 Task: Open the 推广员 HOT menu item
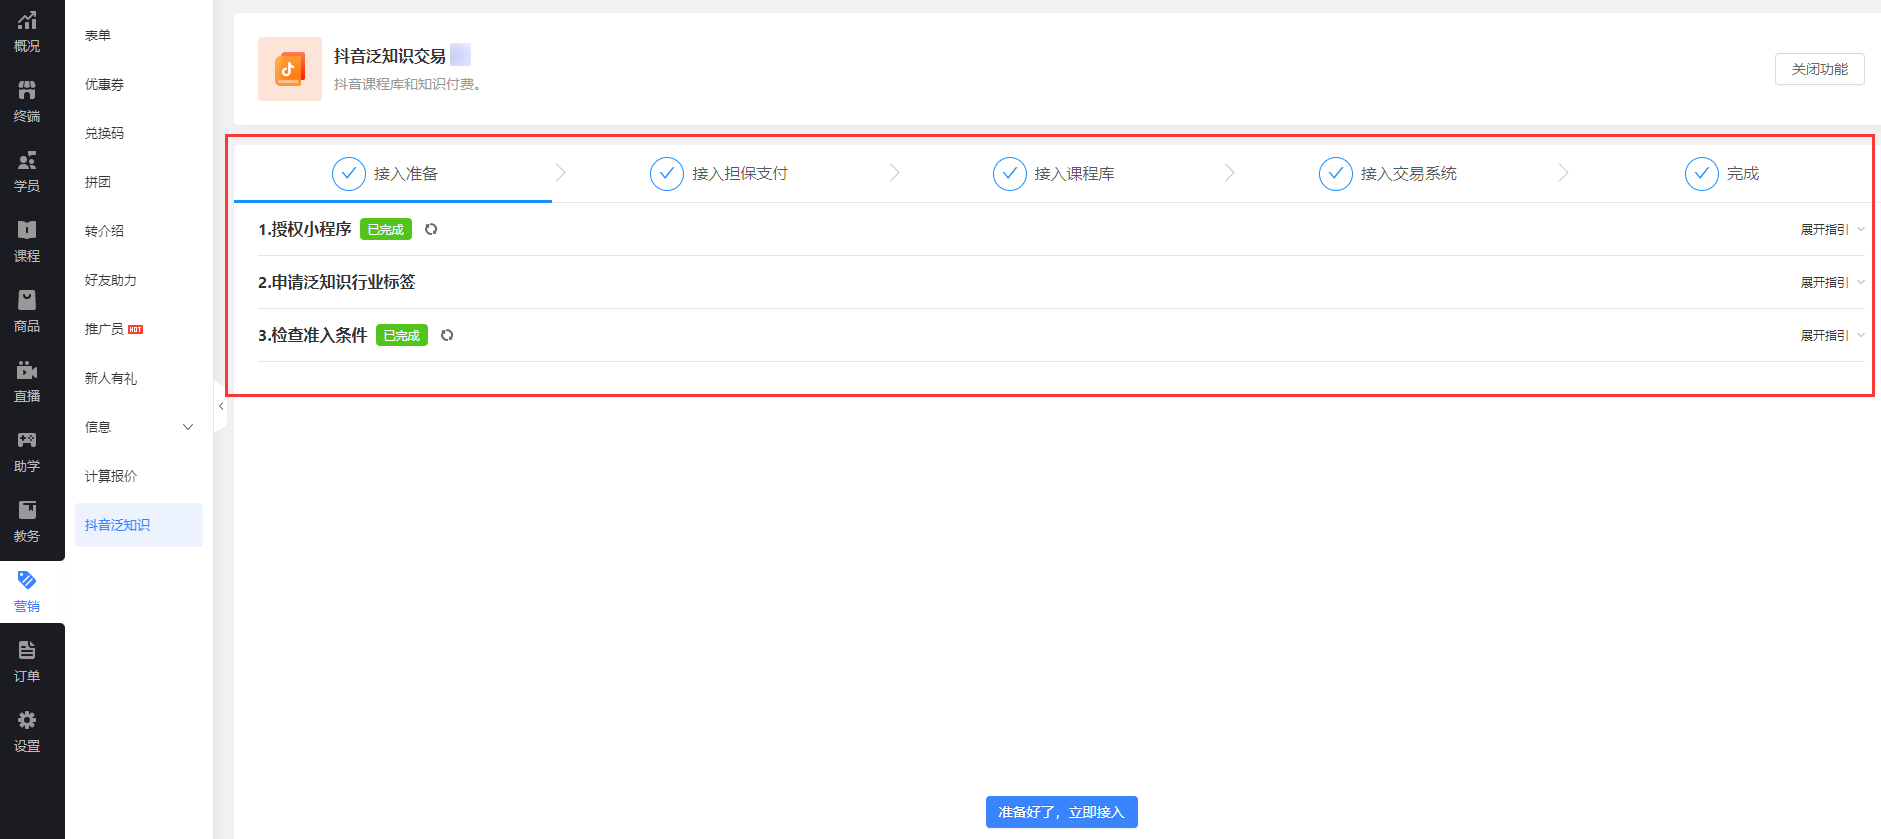tap(114, 329)
